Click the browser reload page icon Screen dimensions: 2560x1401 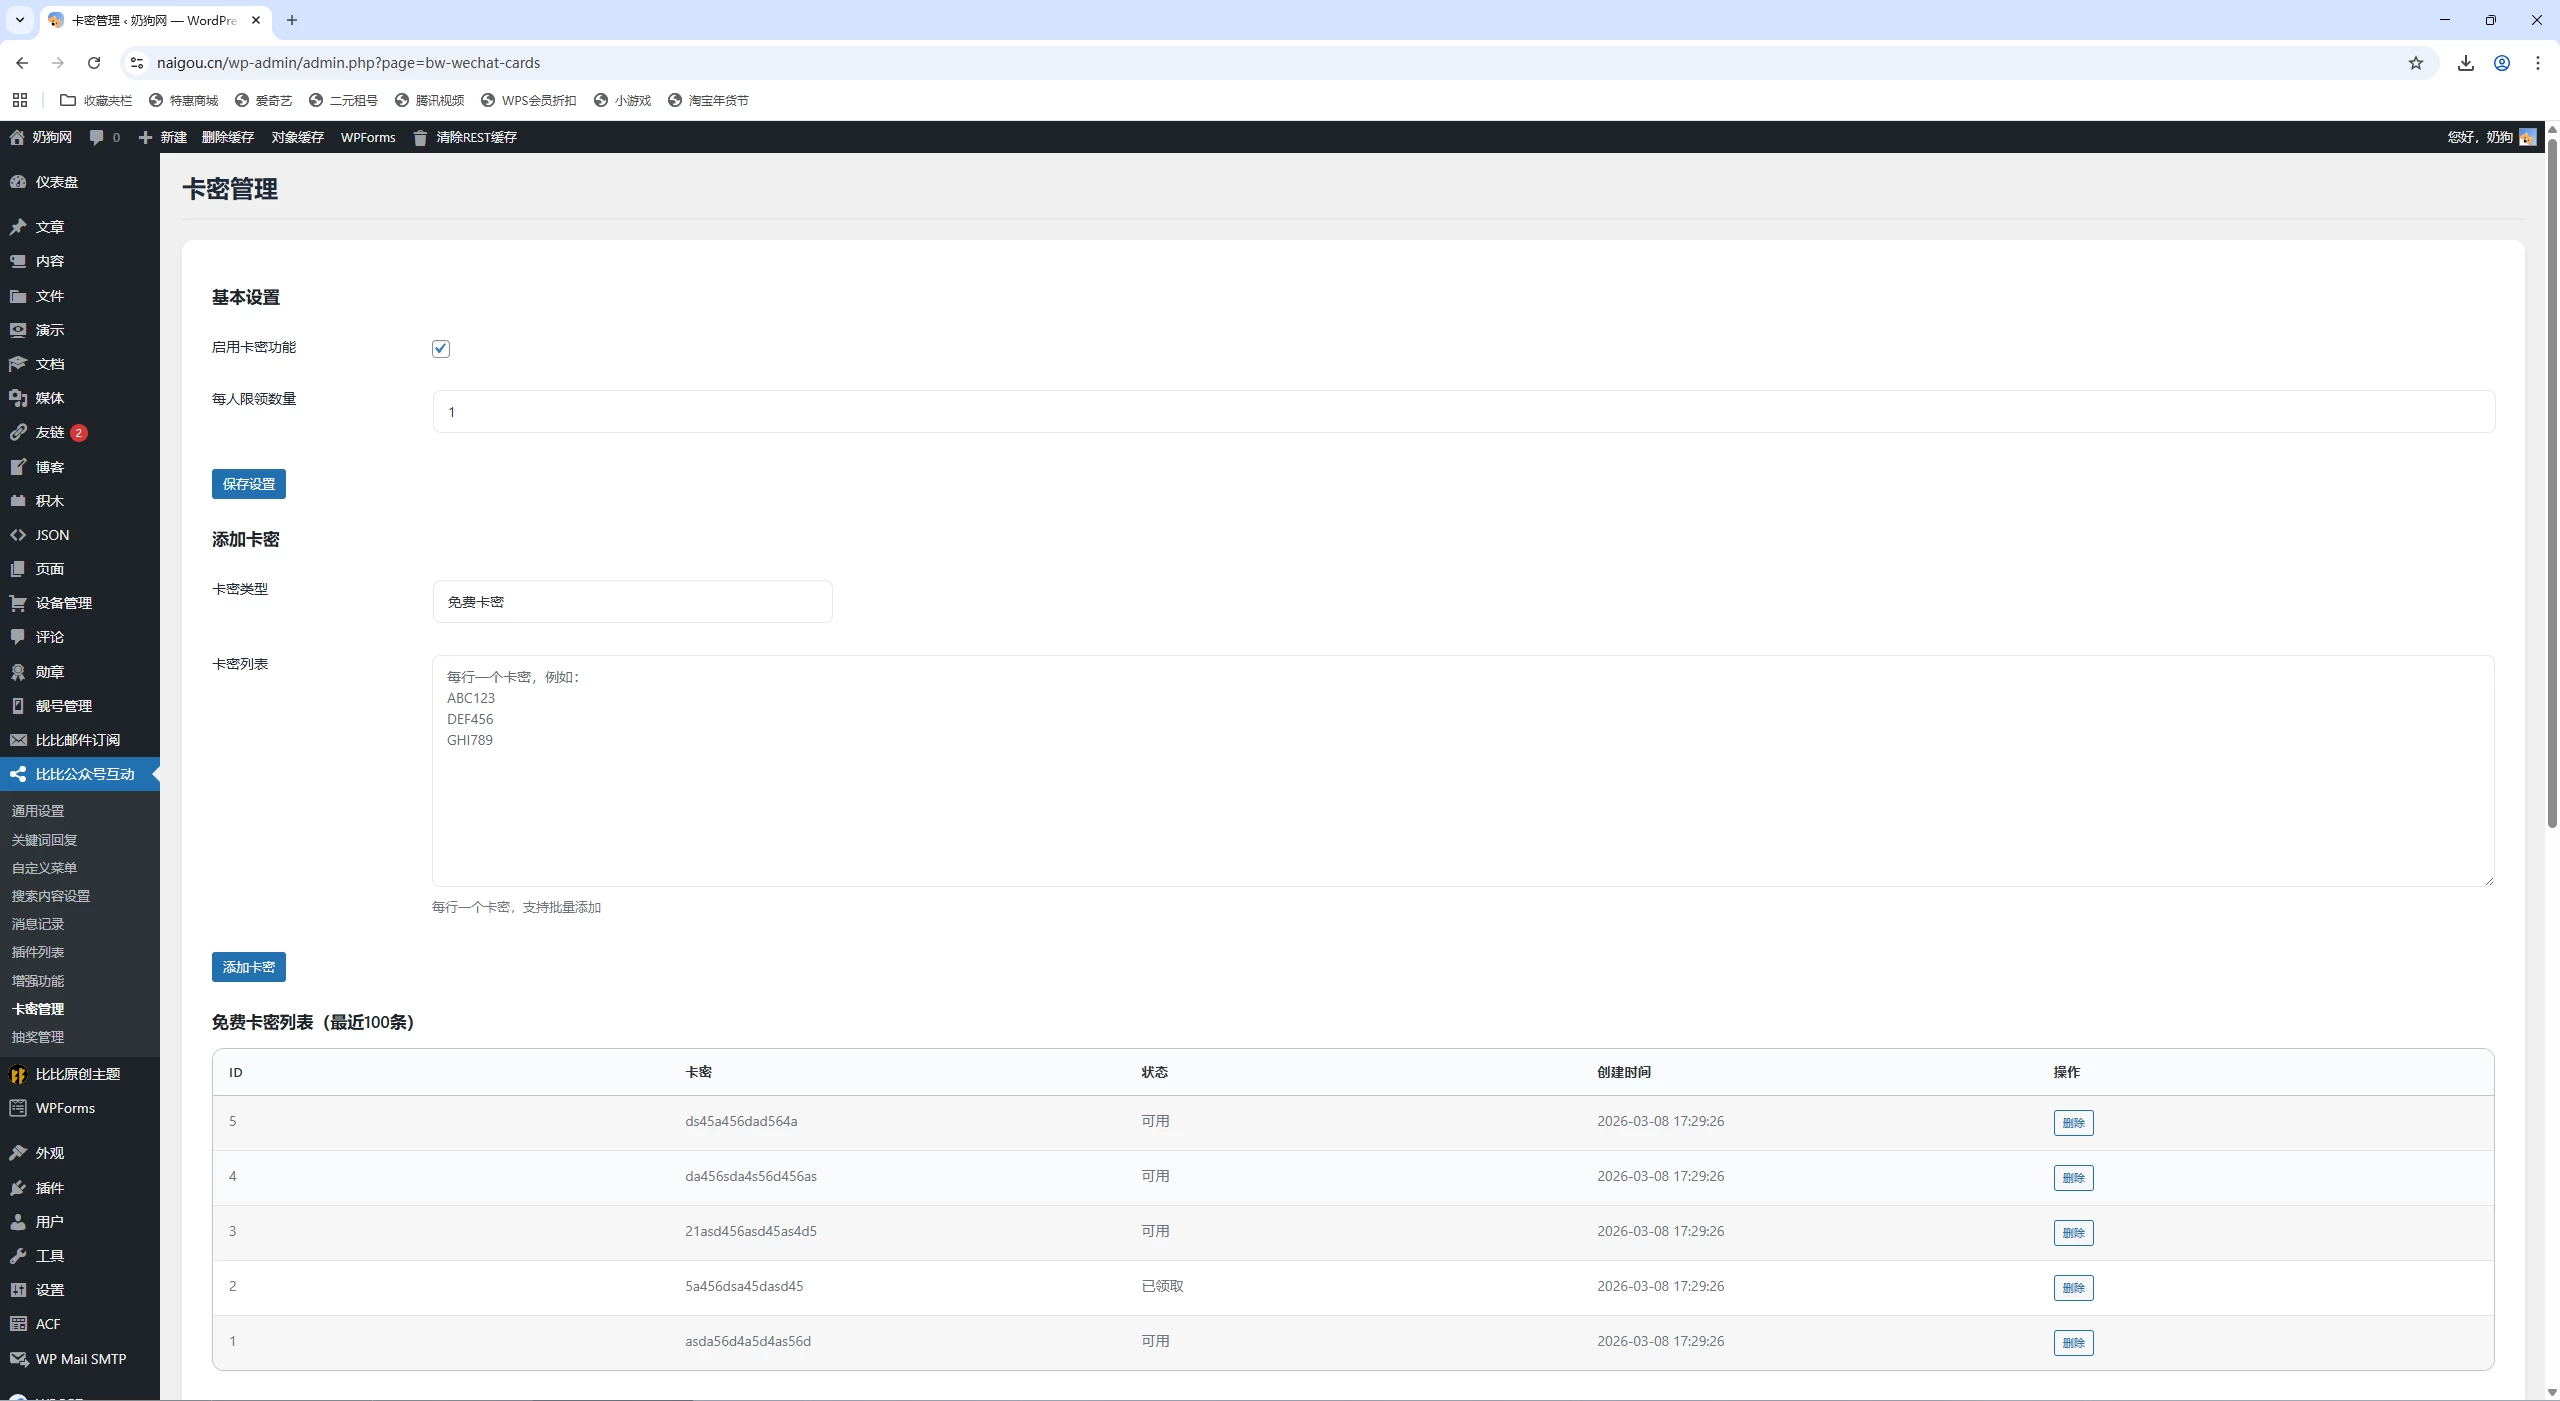click(x=94, y=63)
